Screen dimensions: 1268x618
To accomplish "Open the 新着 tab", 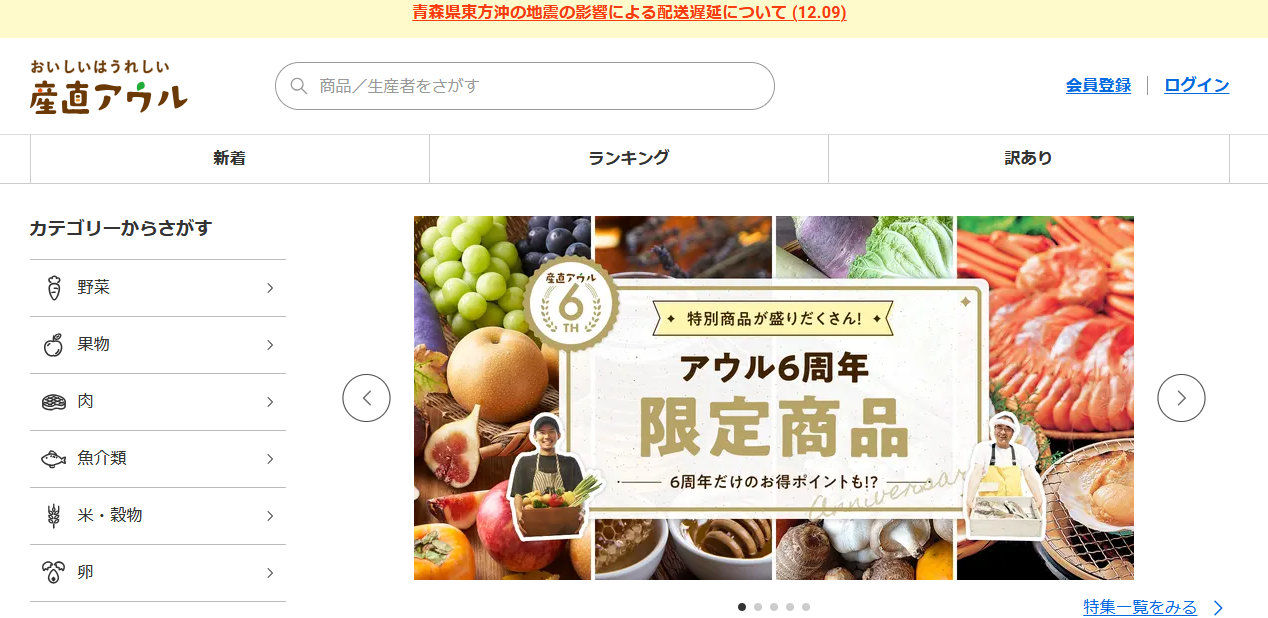I will tap(230, 159).
